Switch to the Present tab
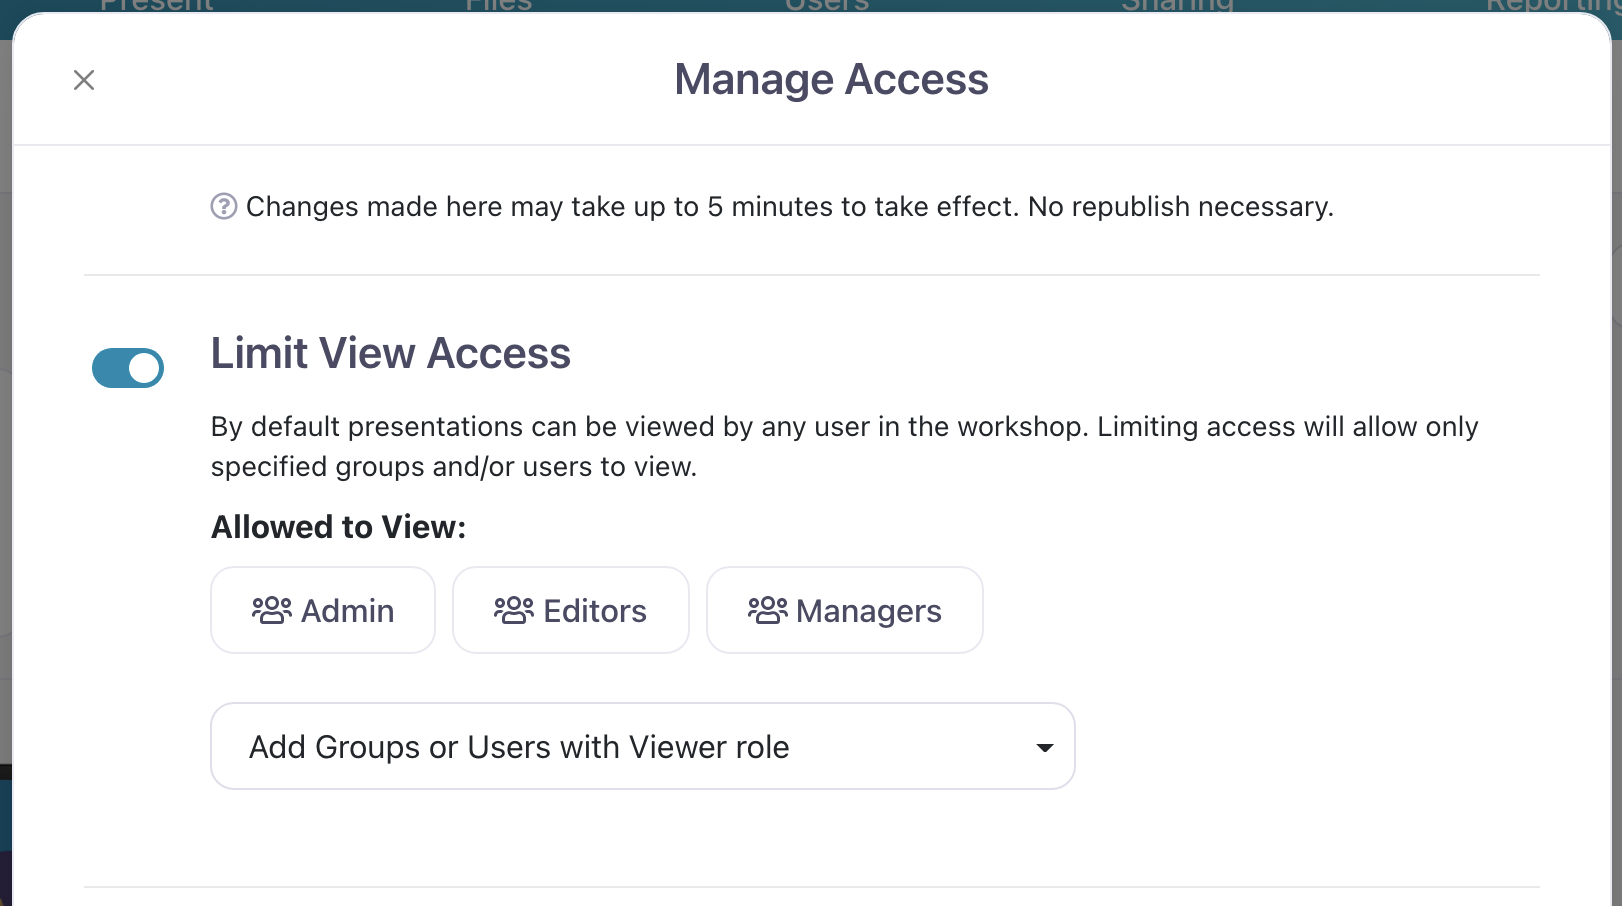This screenshot has height=906, width=1622. pyautogui.click(x=157, y=5)
